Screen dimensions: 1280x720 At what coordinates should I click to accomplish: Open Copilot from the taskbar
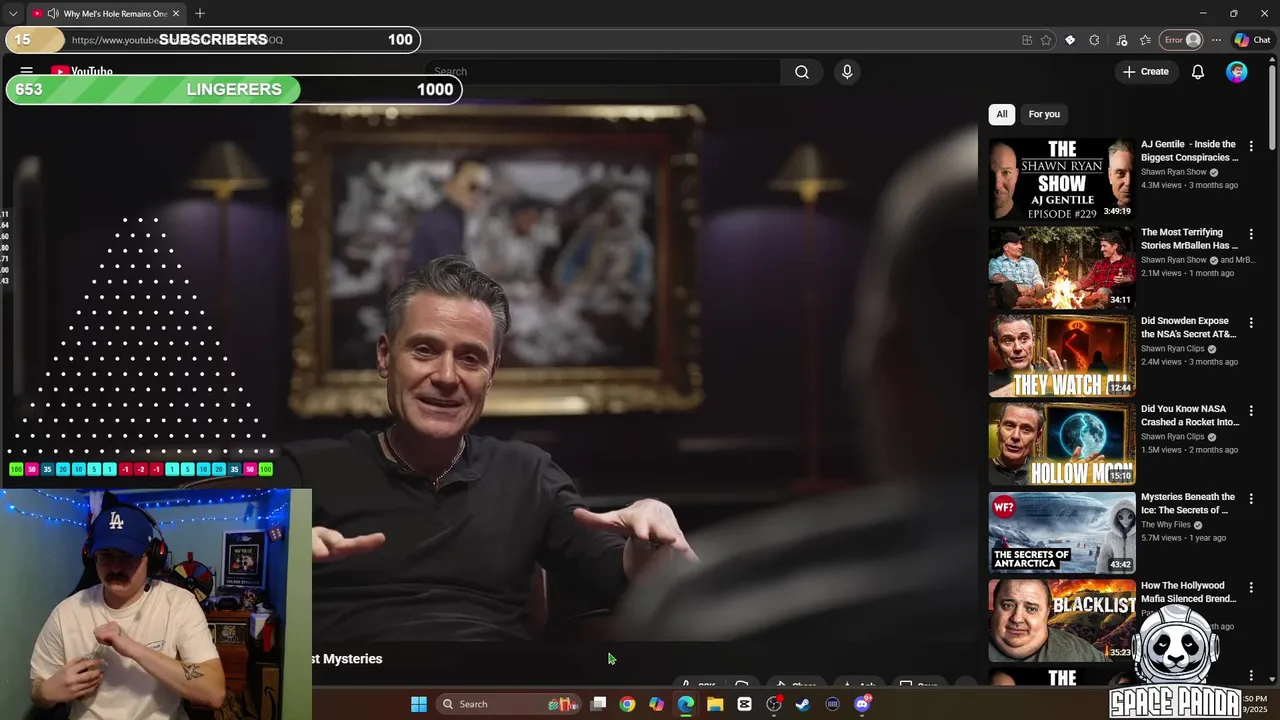[656, 704]
